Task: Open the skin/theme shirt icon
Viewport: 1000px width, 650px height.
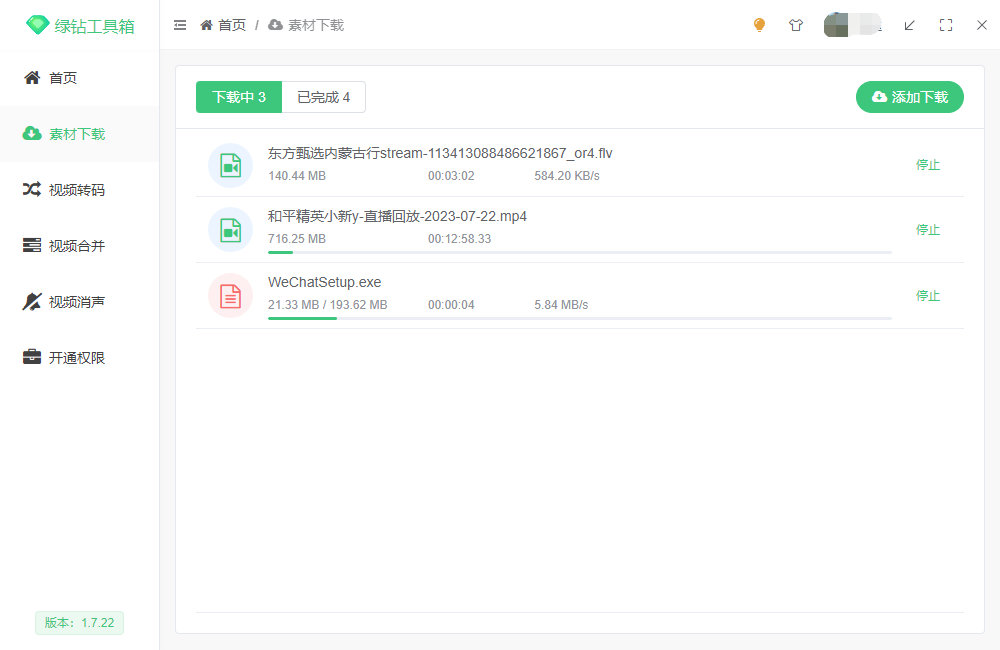Action: pos(796,25)
